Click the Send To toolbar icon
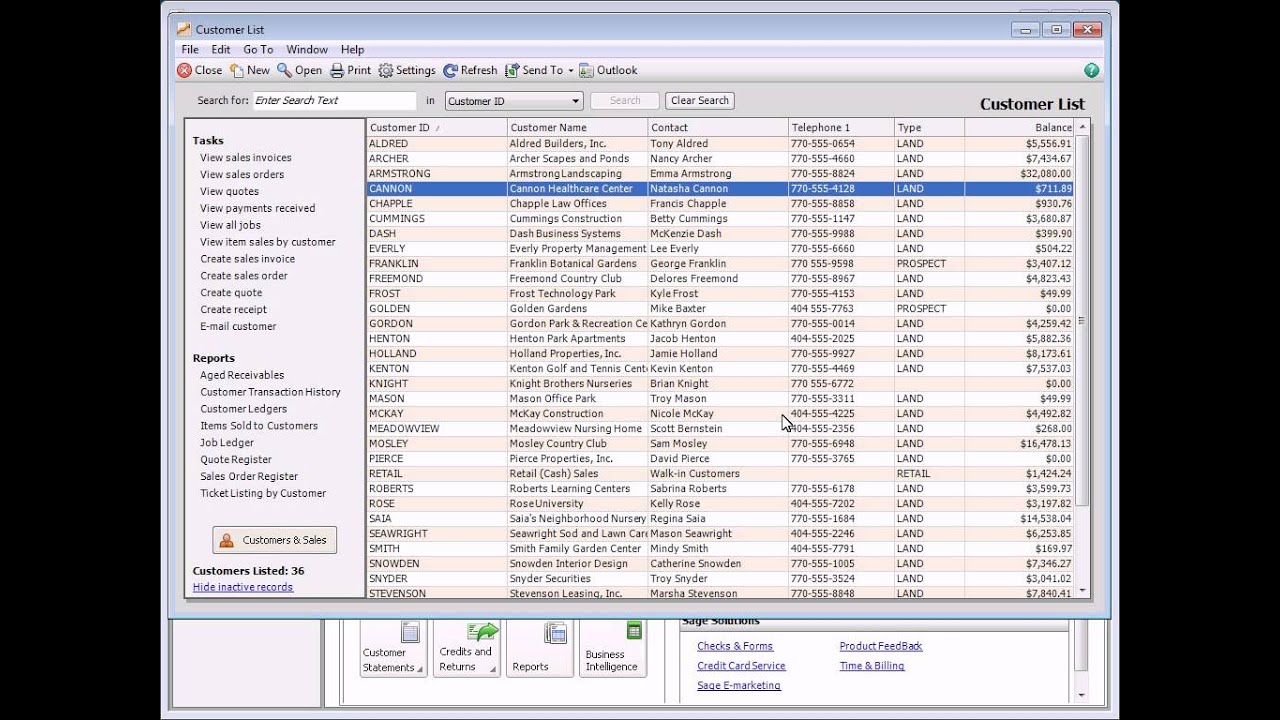The width and height of the screenshot is (1280, 720). coord(512,70)
